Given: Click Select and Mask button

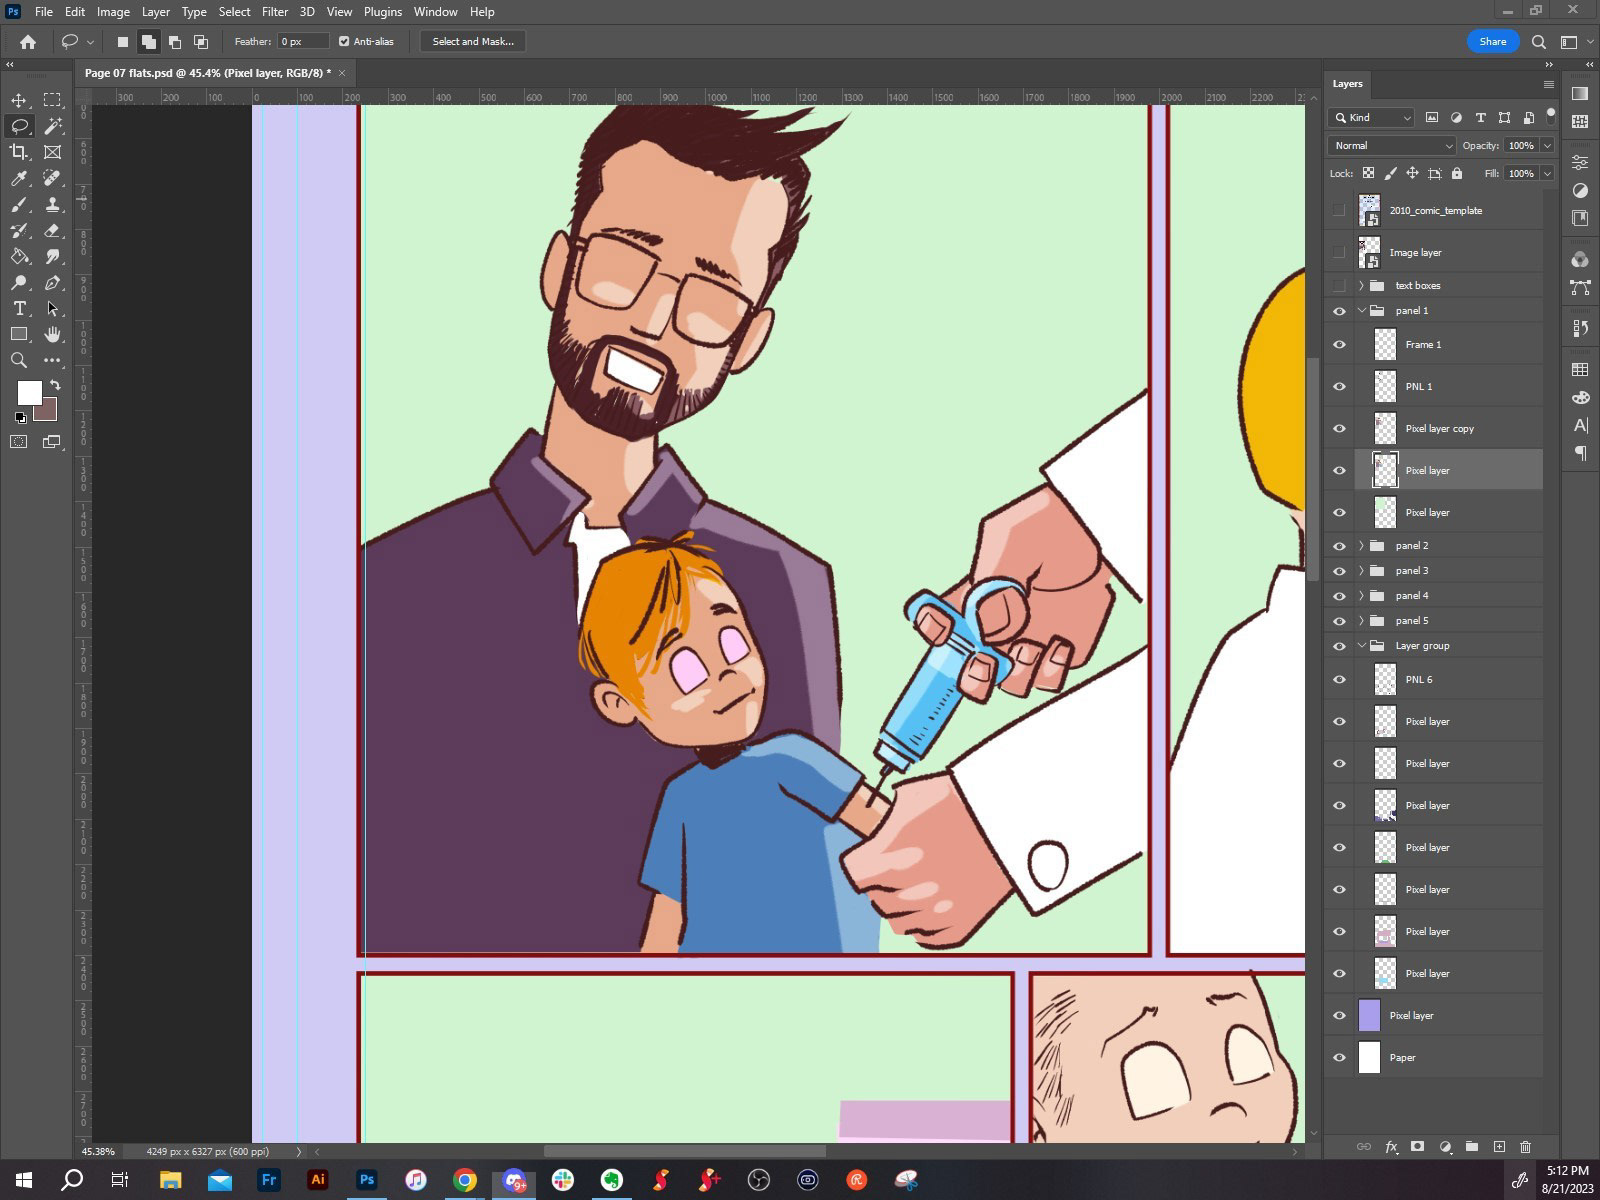Looking at the screenshot, I should click(473, 42).
